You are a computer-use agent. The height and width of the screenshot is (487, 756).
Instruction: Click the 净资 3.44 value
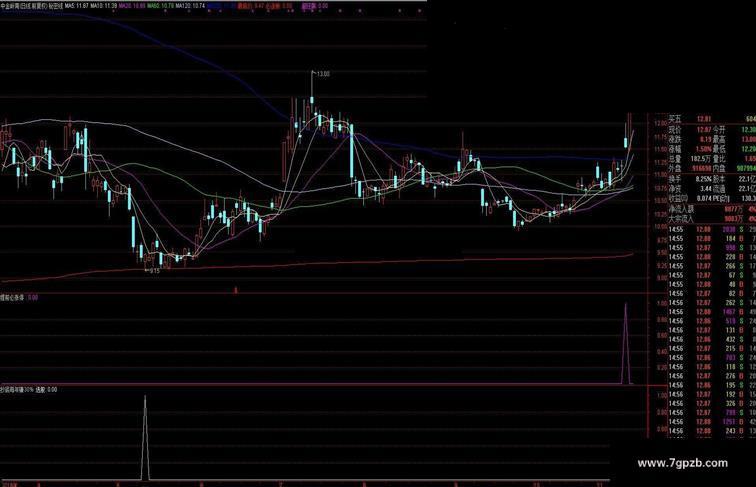[x=706, y=189]
